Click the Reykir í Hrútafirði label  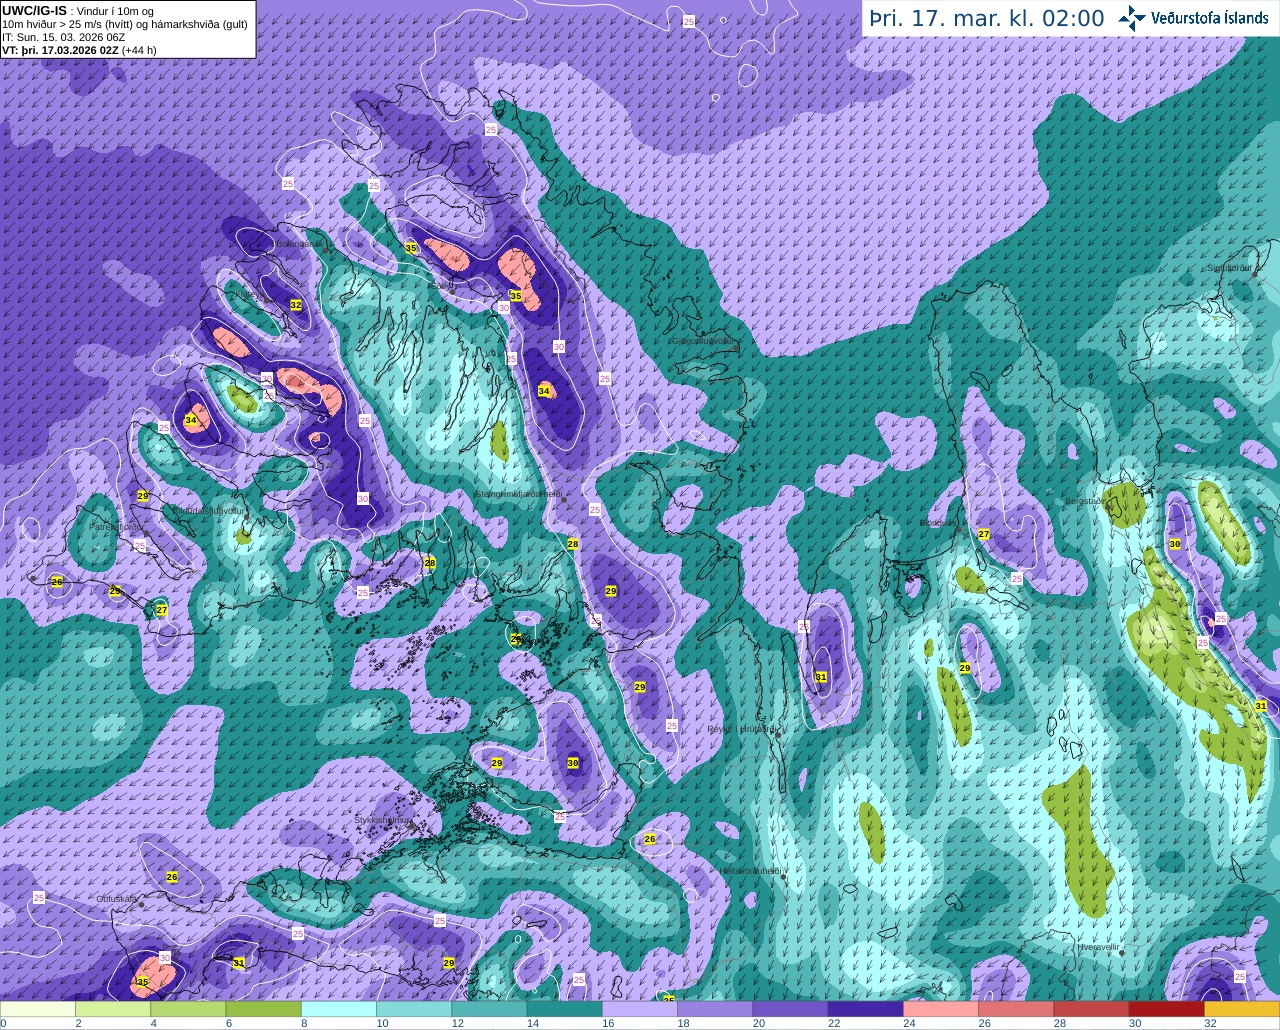742,729
